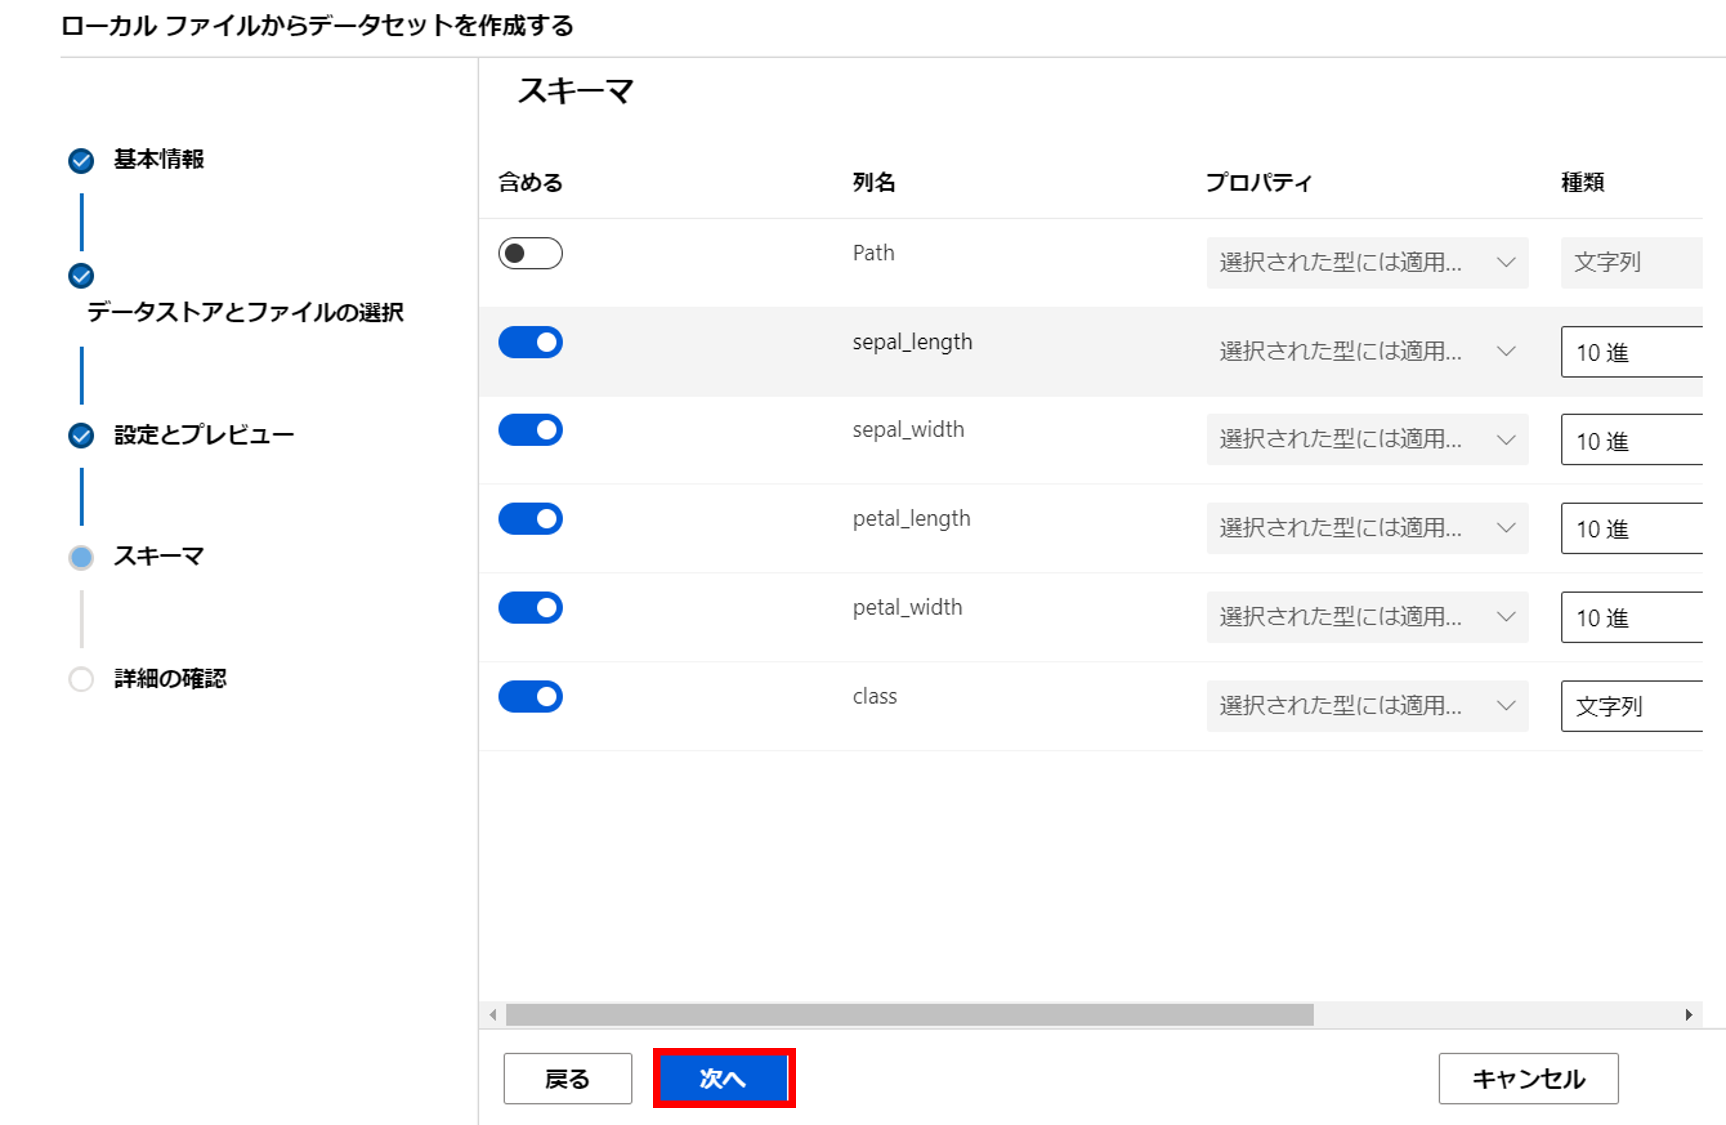Click the スキーマ current step circle
The width and height of the screenshot is (1726, 1125).
point(81,558)
